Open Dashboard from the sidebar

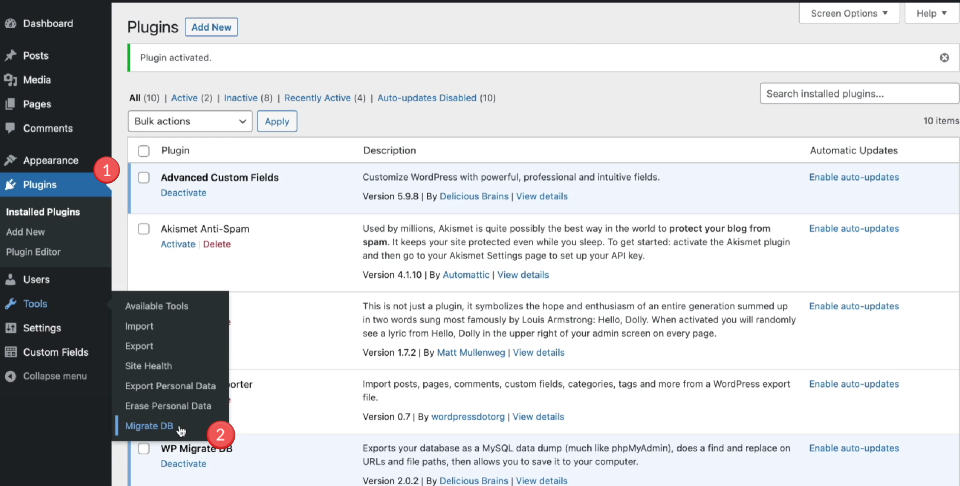point(48,24)
